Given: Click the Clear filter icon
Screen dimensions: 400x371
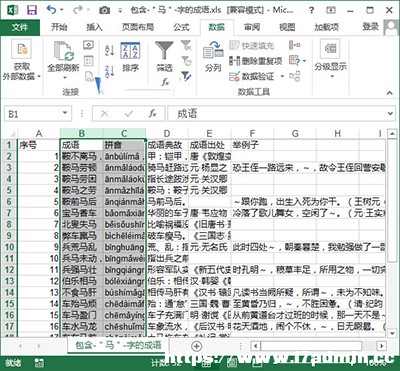Looking at the screenshot, I should 186,45.
